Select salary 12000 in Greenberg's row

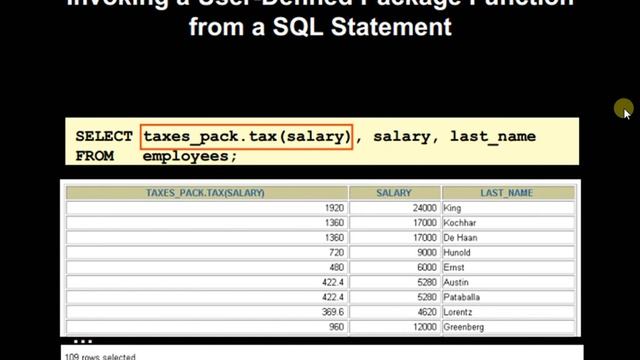coord(424,327)
